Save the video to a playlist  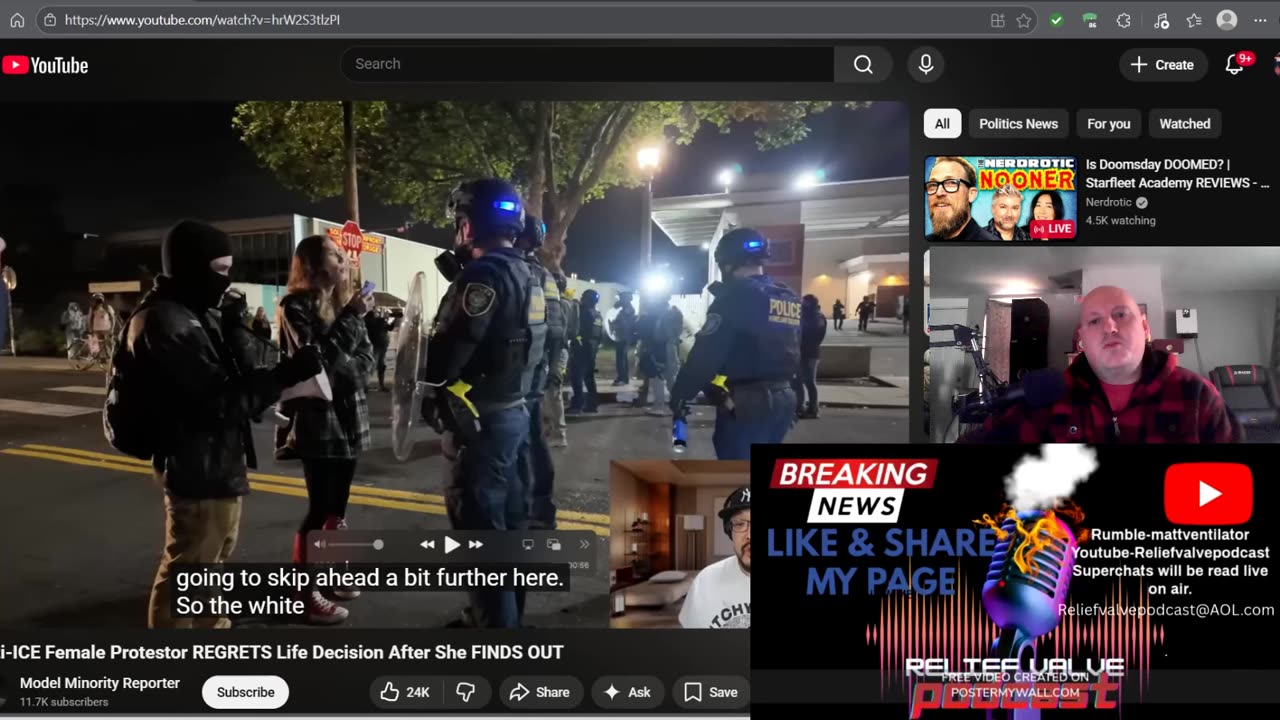tap(711, 692)
